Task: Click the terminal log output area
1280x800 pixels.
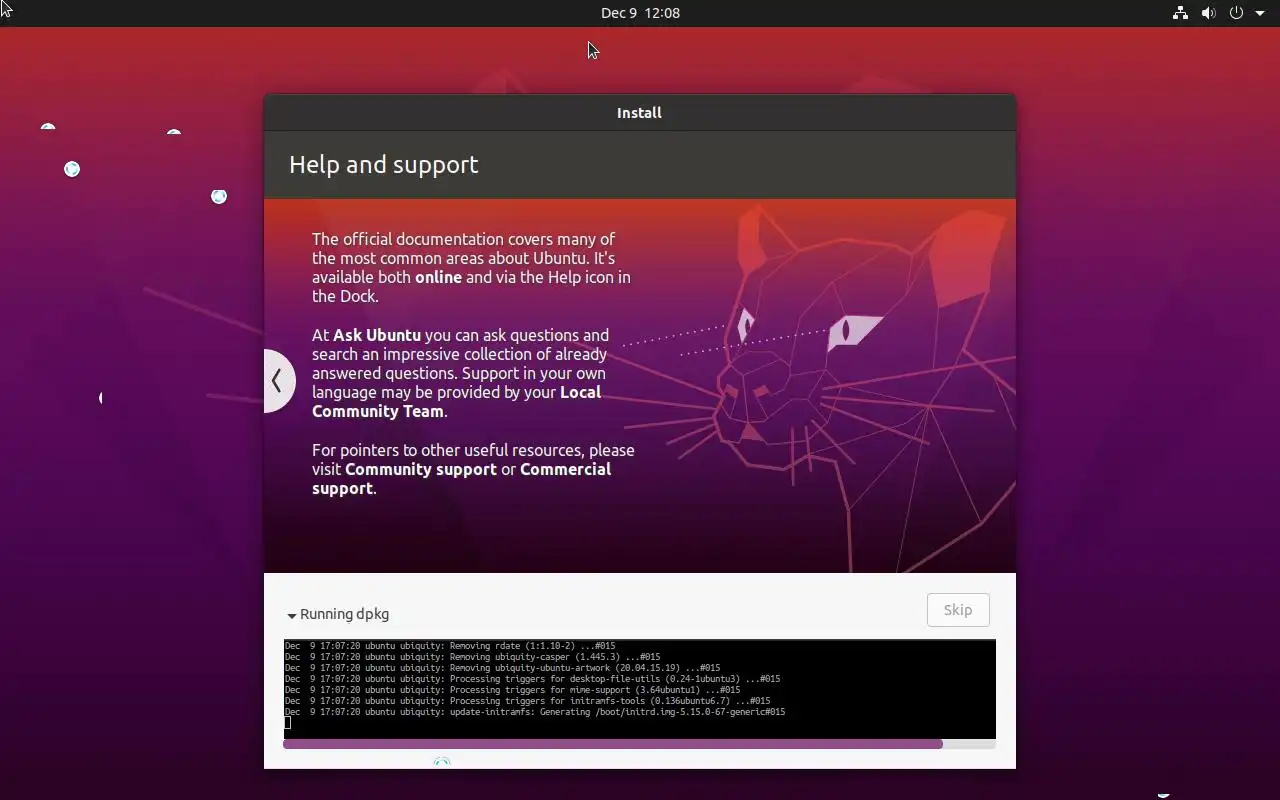Action: click(639, 689)
